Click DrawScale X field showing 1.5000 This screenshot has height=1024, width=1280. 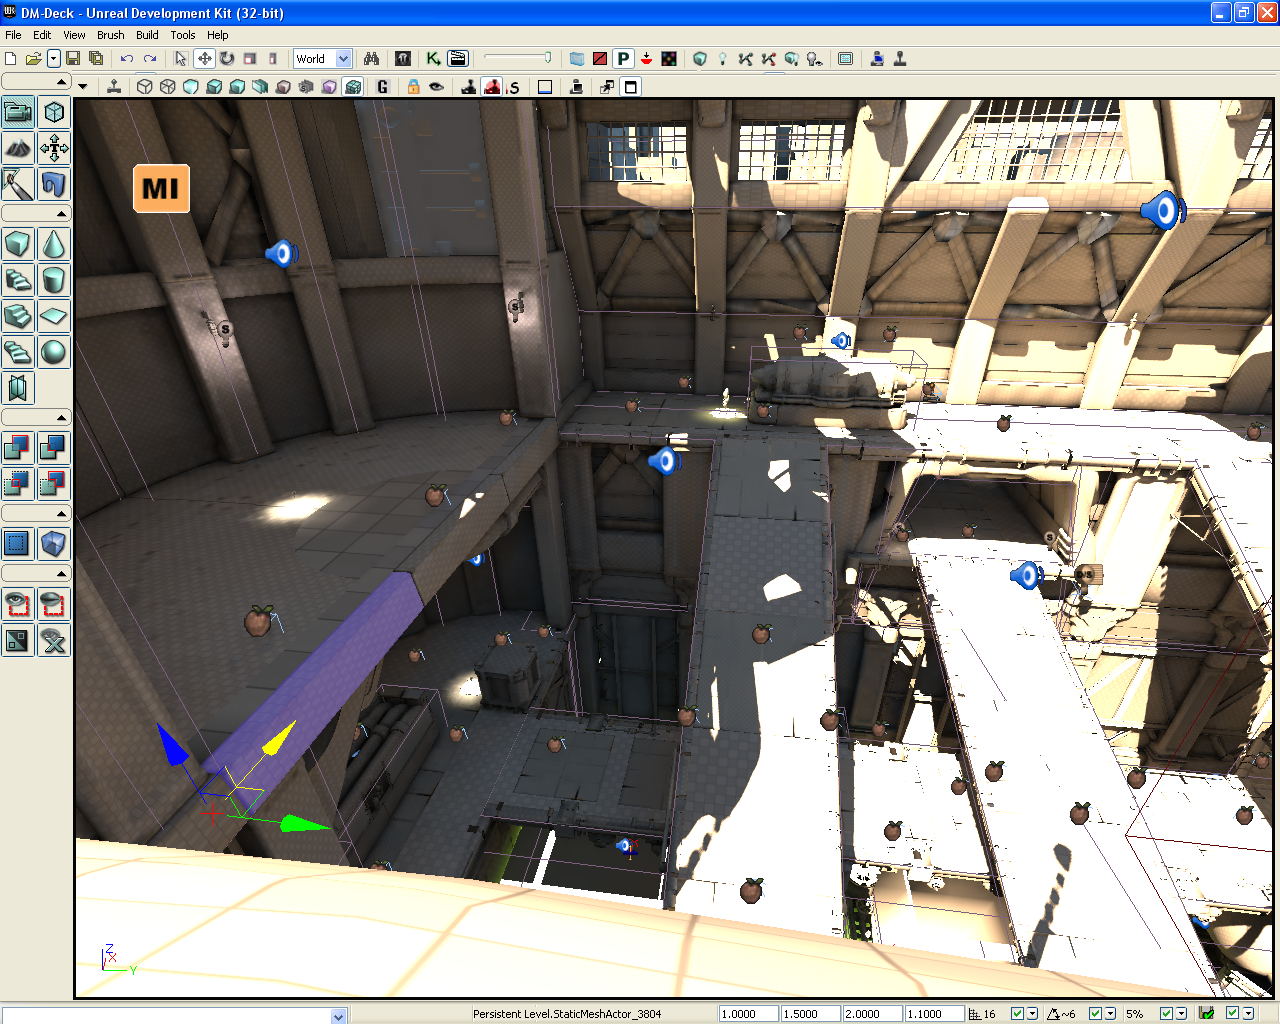(x=811, y=1014)
